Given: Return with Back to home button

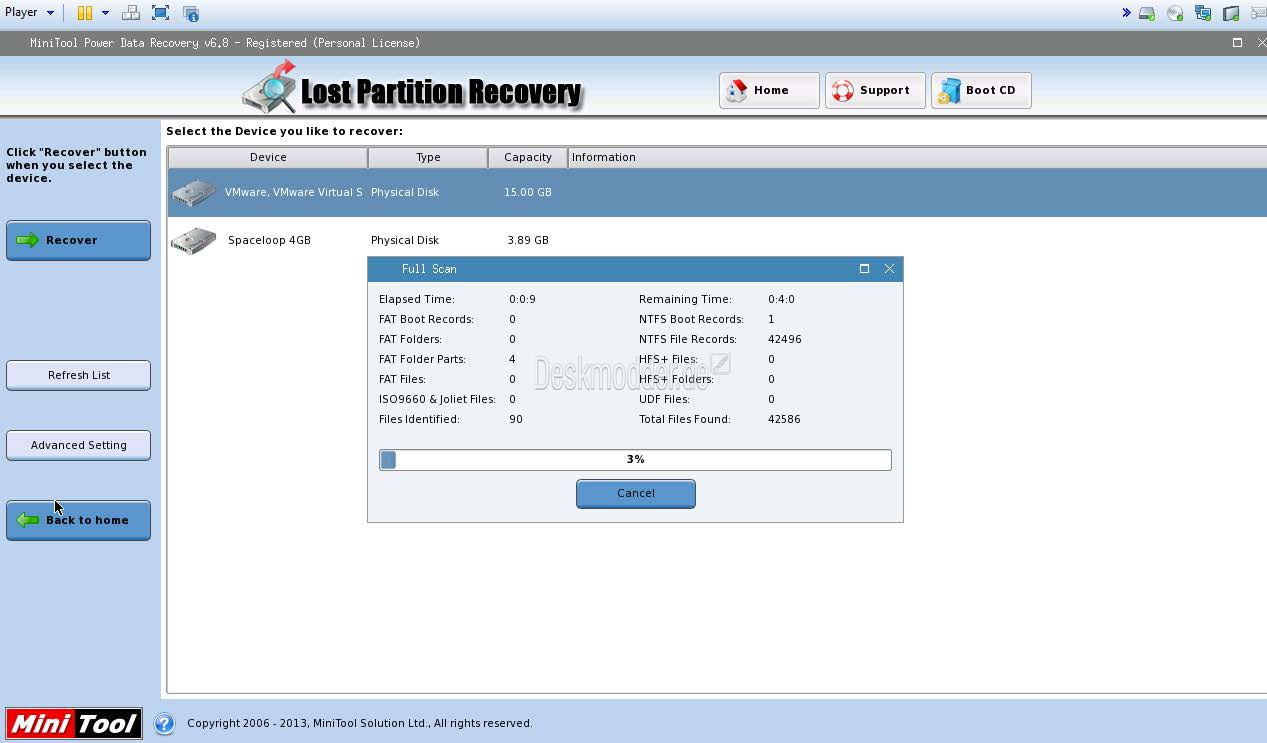Looking at the screenshot, I should point(78,520).
